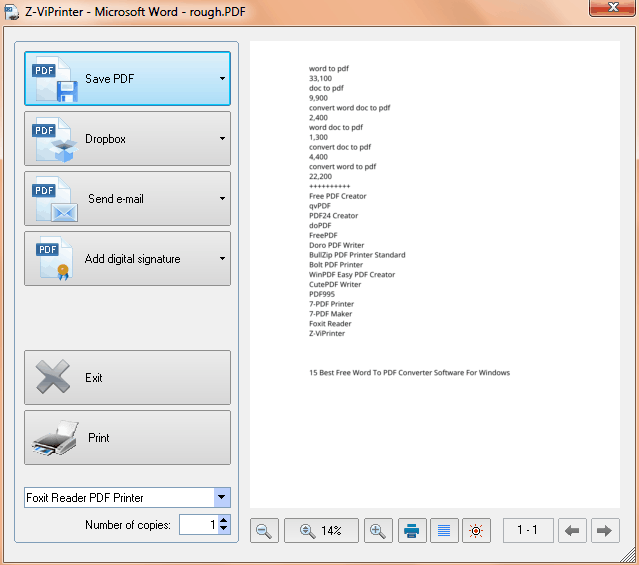The width and height of the screenshot is (639, 565).
Task: Click 'Bolt PDF Printer' preview line
Action: (335, 265)
